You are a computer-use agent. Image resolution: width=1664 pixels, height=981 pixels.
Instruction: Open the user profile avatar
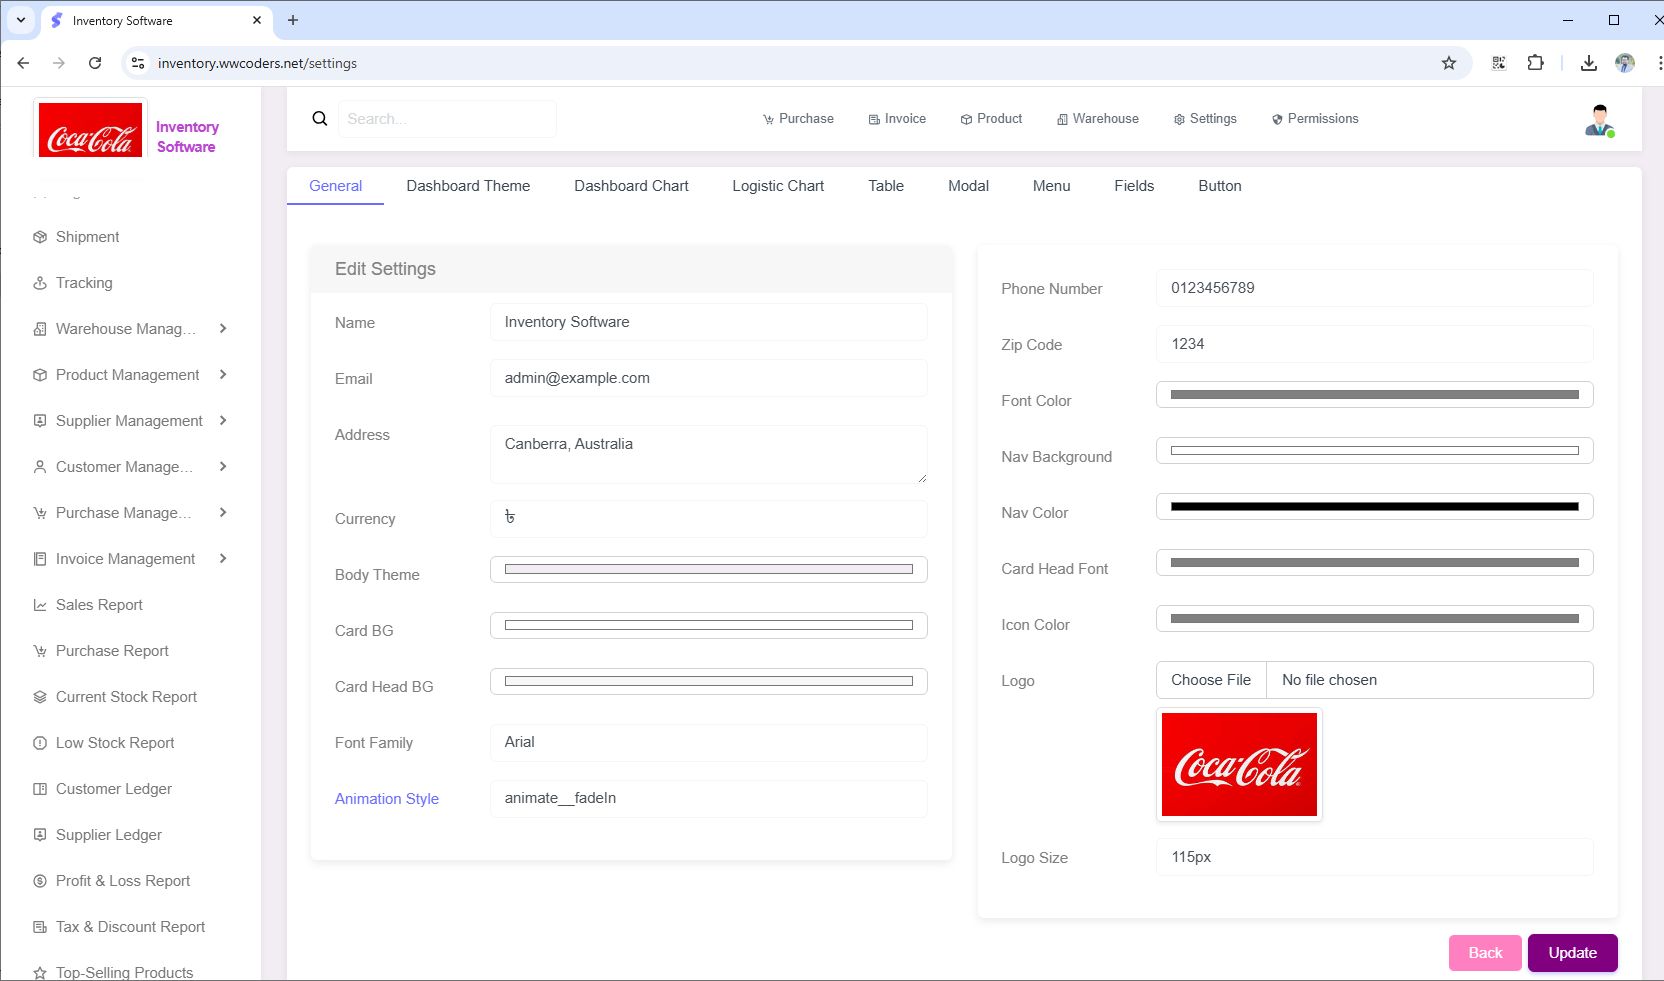coord(1599,120)
